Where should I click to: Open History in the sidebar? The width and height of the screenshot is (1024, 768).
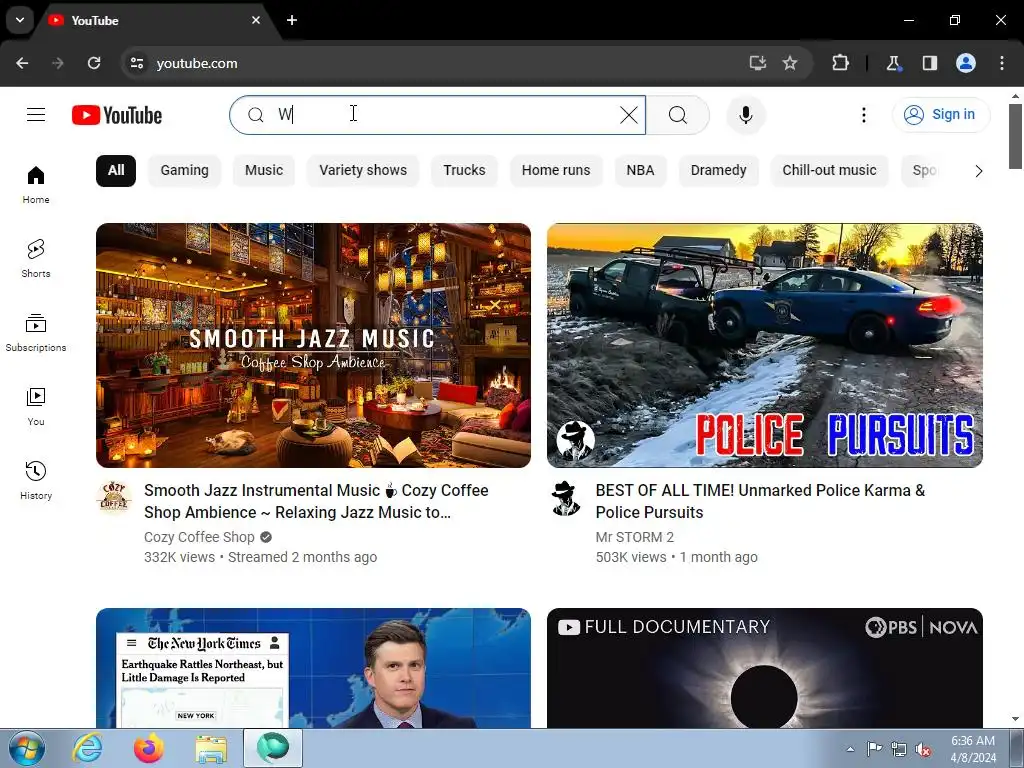(36, 480)
